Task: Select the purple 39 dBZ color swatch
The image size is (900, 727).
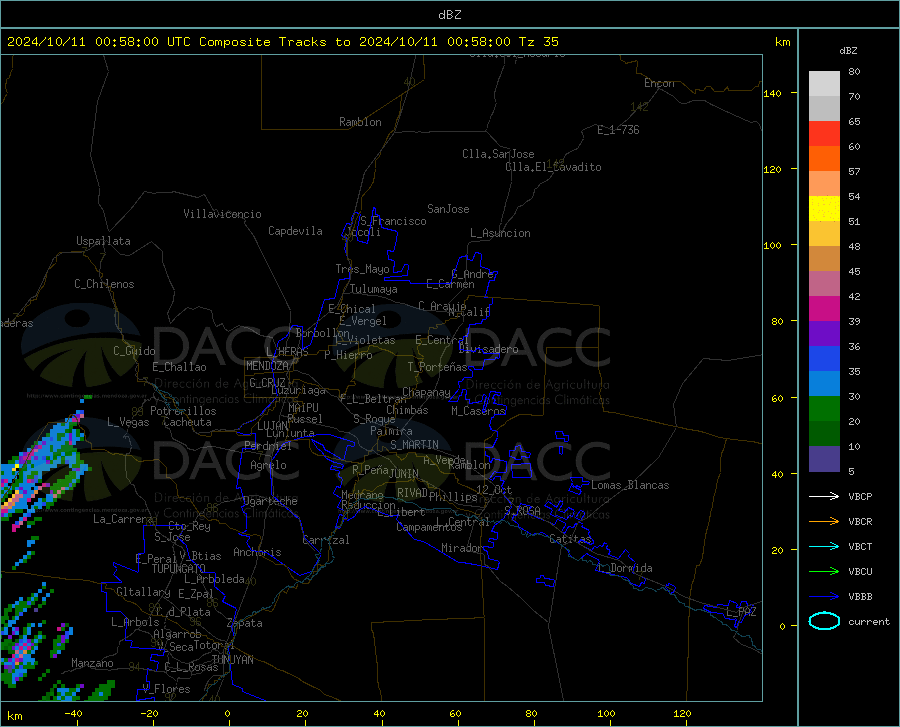Action: point(824,334)
